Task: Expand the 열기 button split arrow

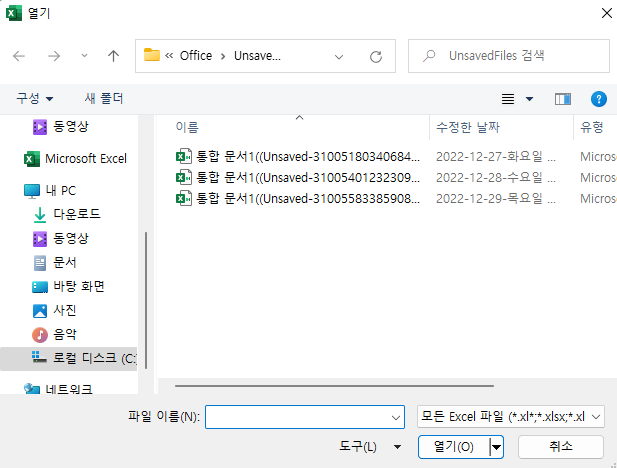Action: (x=497, y=447)
